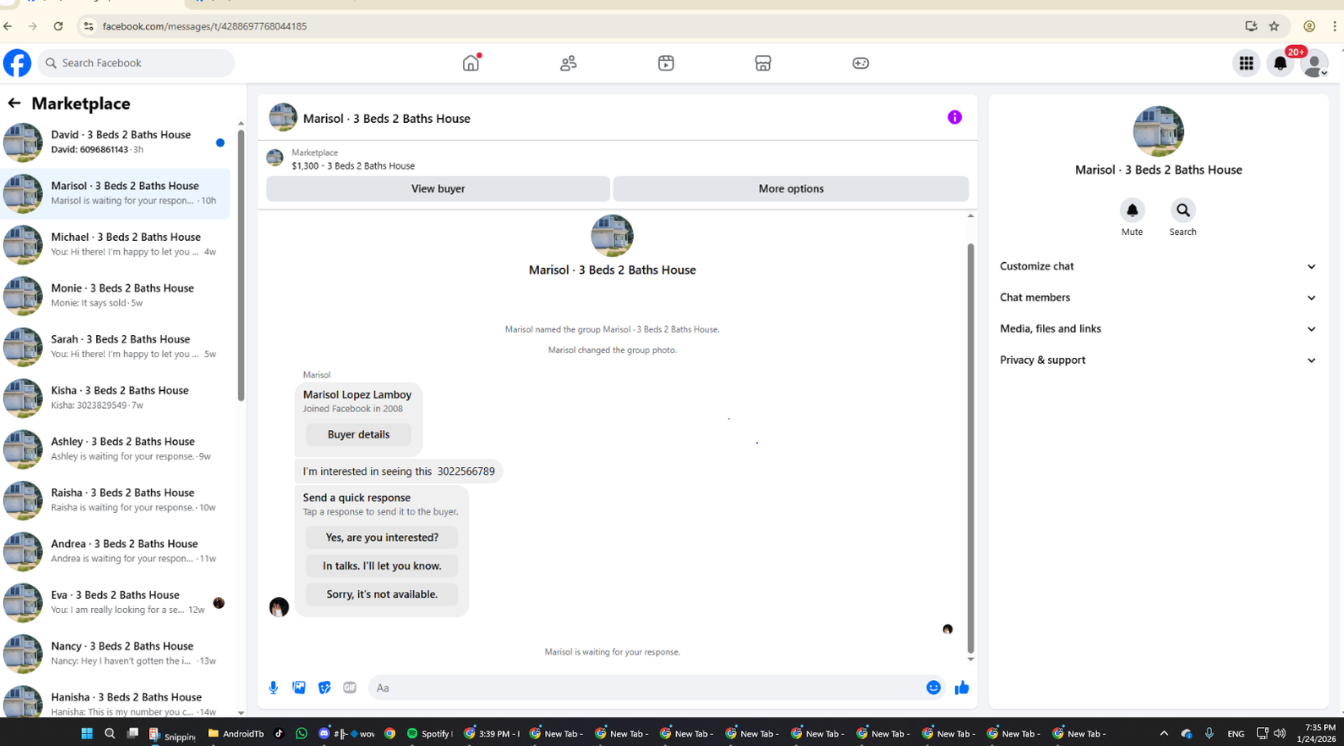Choose a sticker from the sticker icon

pos(324,688)
